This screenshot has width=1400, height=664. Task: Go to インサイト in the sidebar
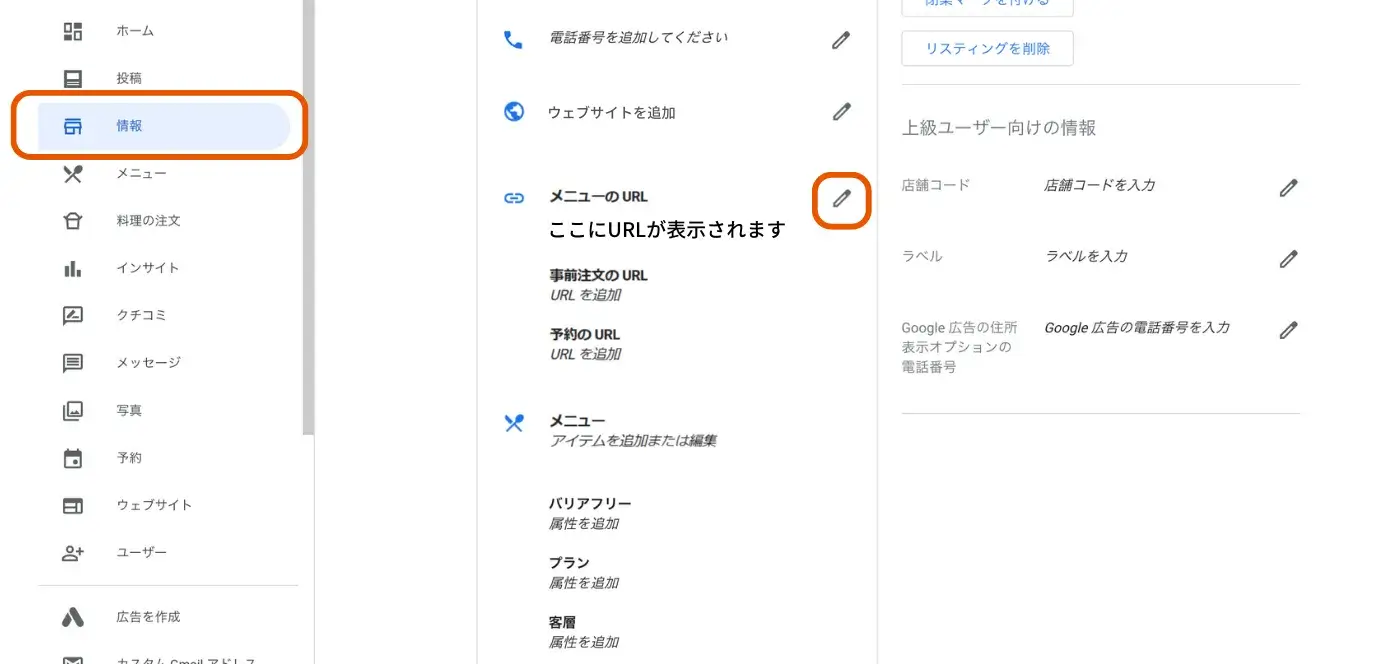(148, 268)
